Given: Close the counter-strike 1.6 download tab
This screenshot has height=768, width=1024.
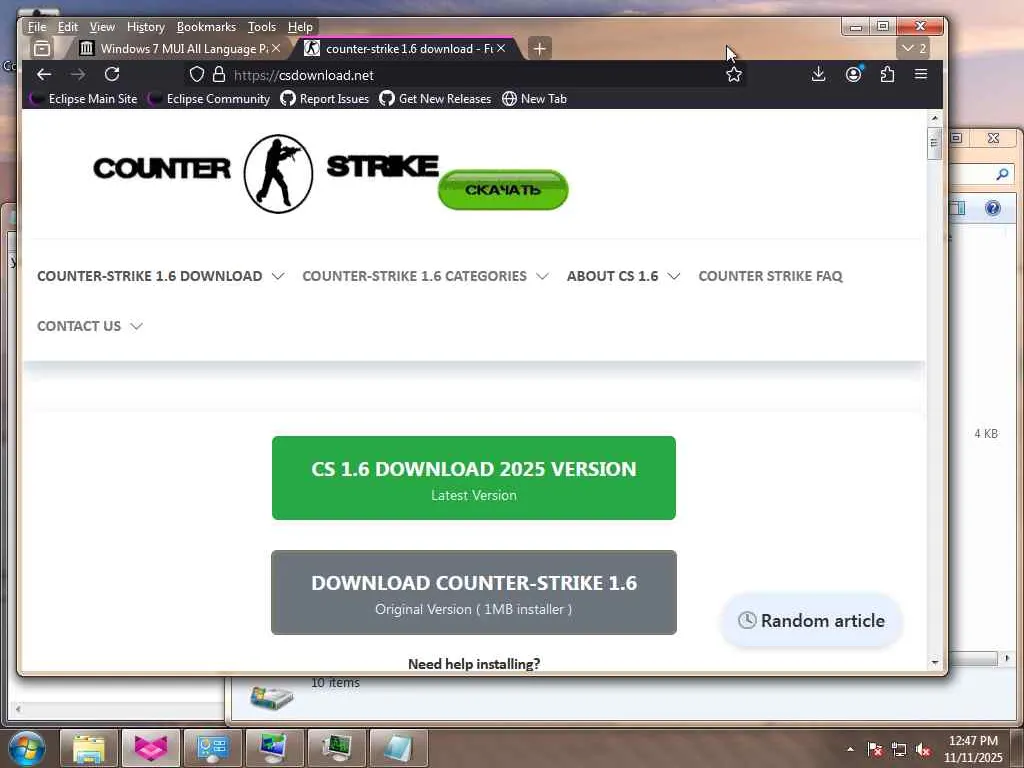Looking at the screenshot, I should pos(501,48).
